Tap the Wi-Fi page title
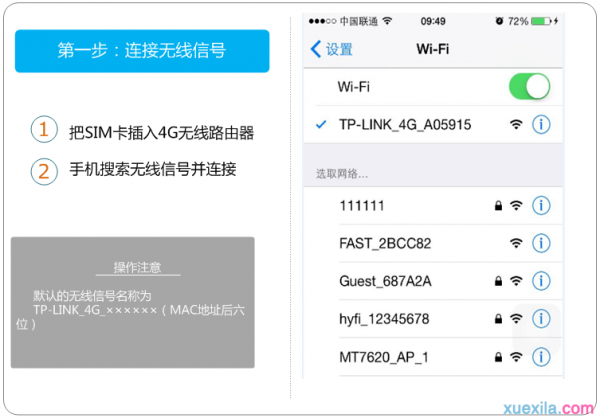Screen dimensions: 600x418 [433, 49]
